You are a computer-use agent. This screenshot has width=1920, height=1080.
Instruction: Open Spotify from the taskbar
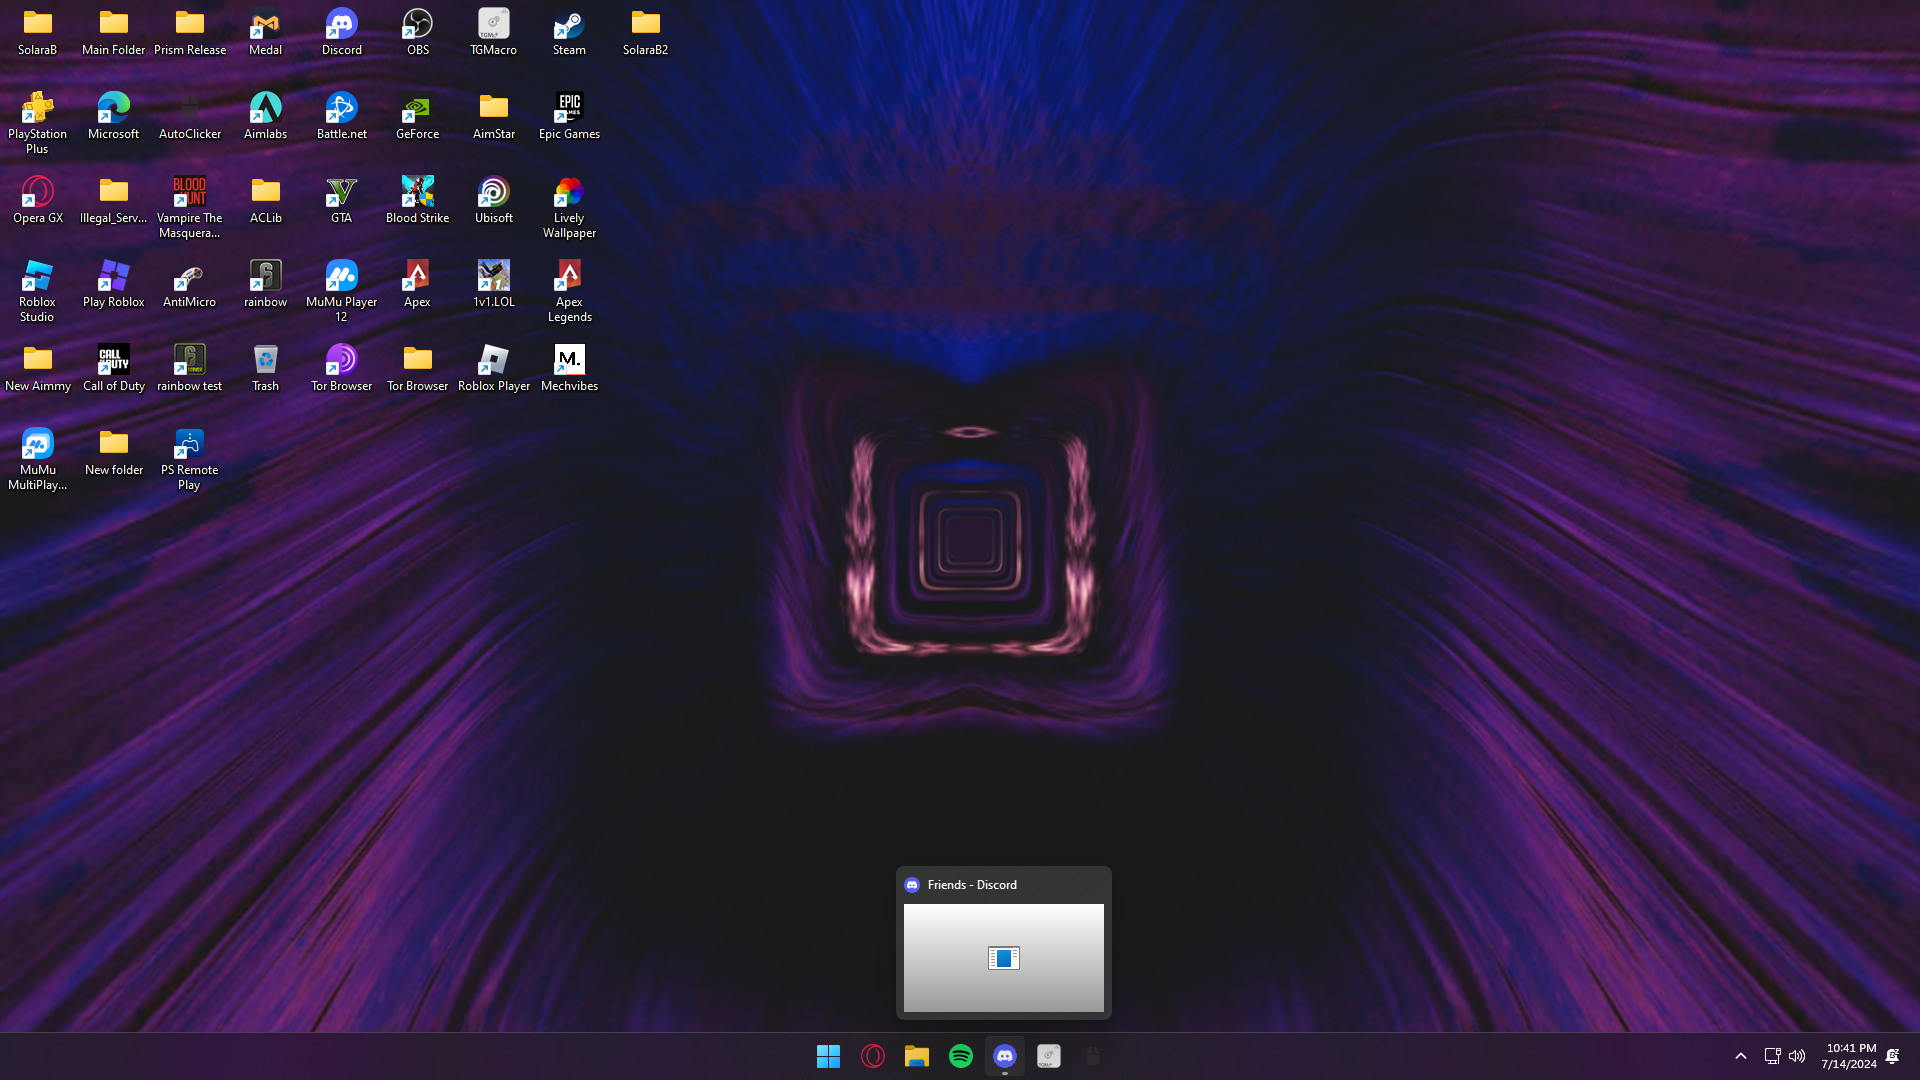pyautogui.click(x=960, y=1056)
